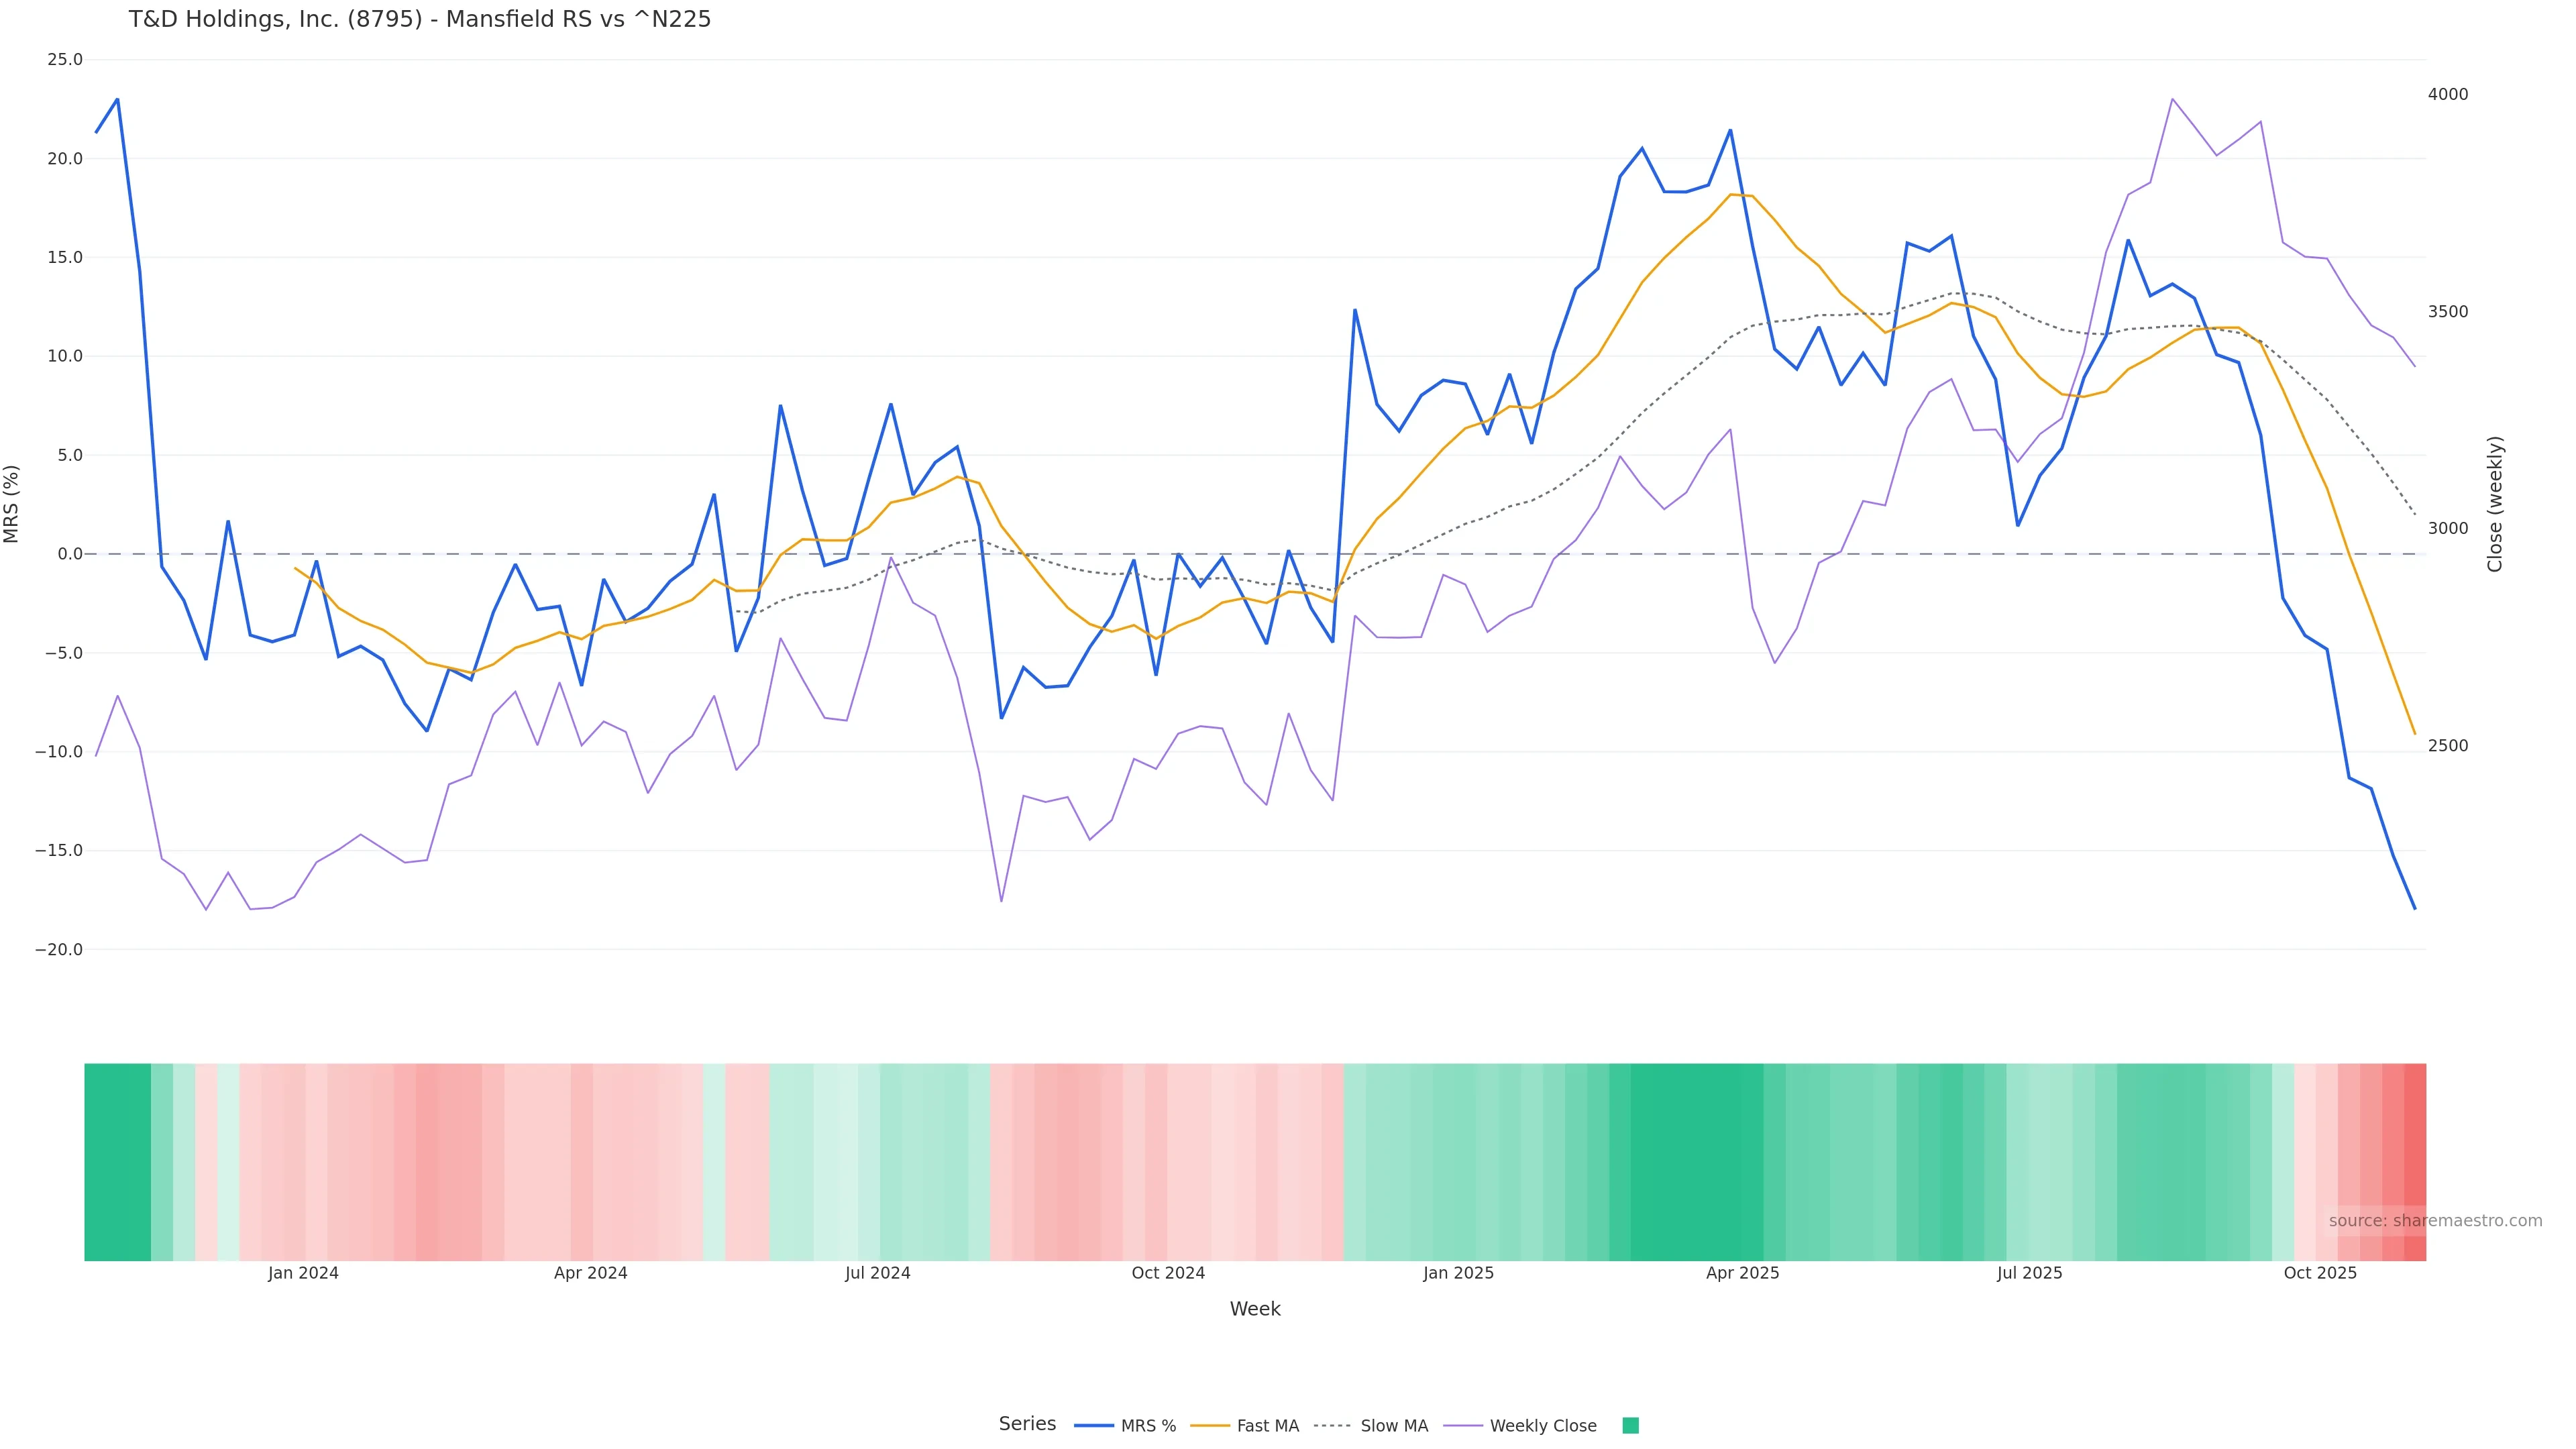Click the 4000 right-axis tick label
Viewport: 2576px width, 1449px height.
(2448, 95)
